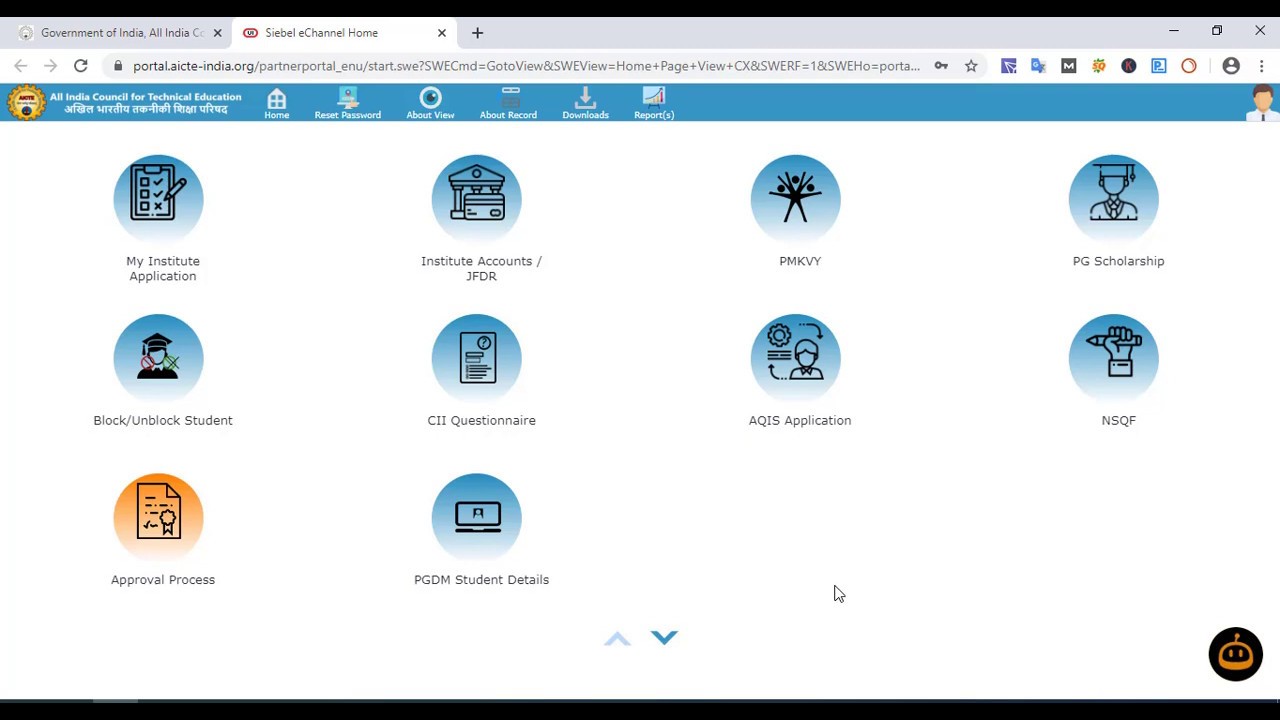Open PGDM Student Details icon
The width and height of the screenshot is (1280, 720).
[x=476, y=517]
